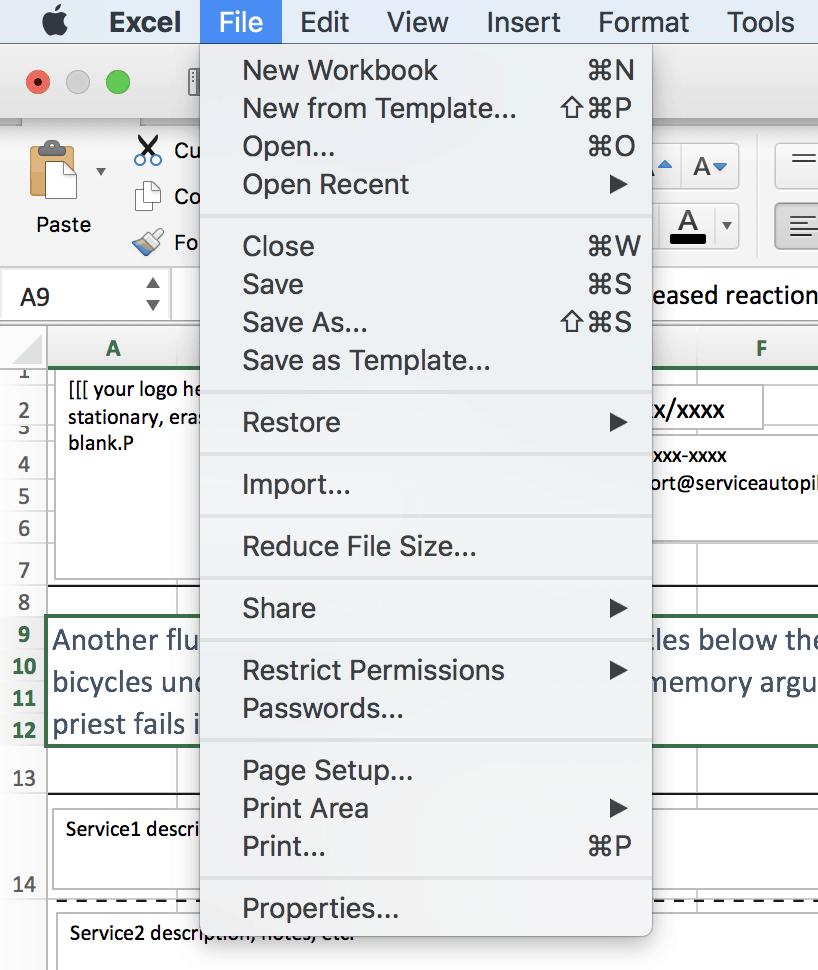Open the View menu

[418, 22]
